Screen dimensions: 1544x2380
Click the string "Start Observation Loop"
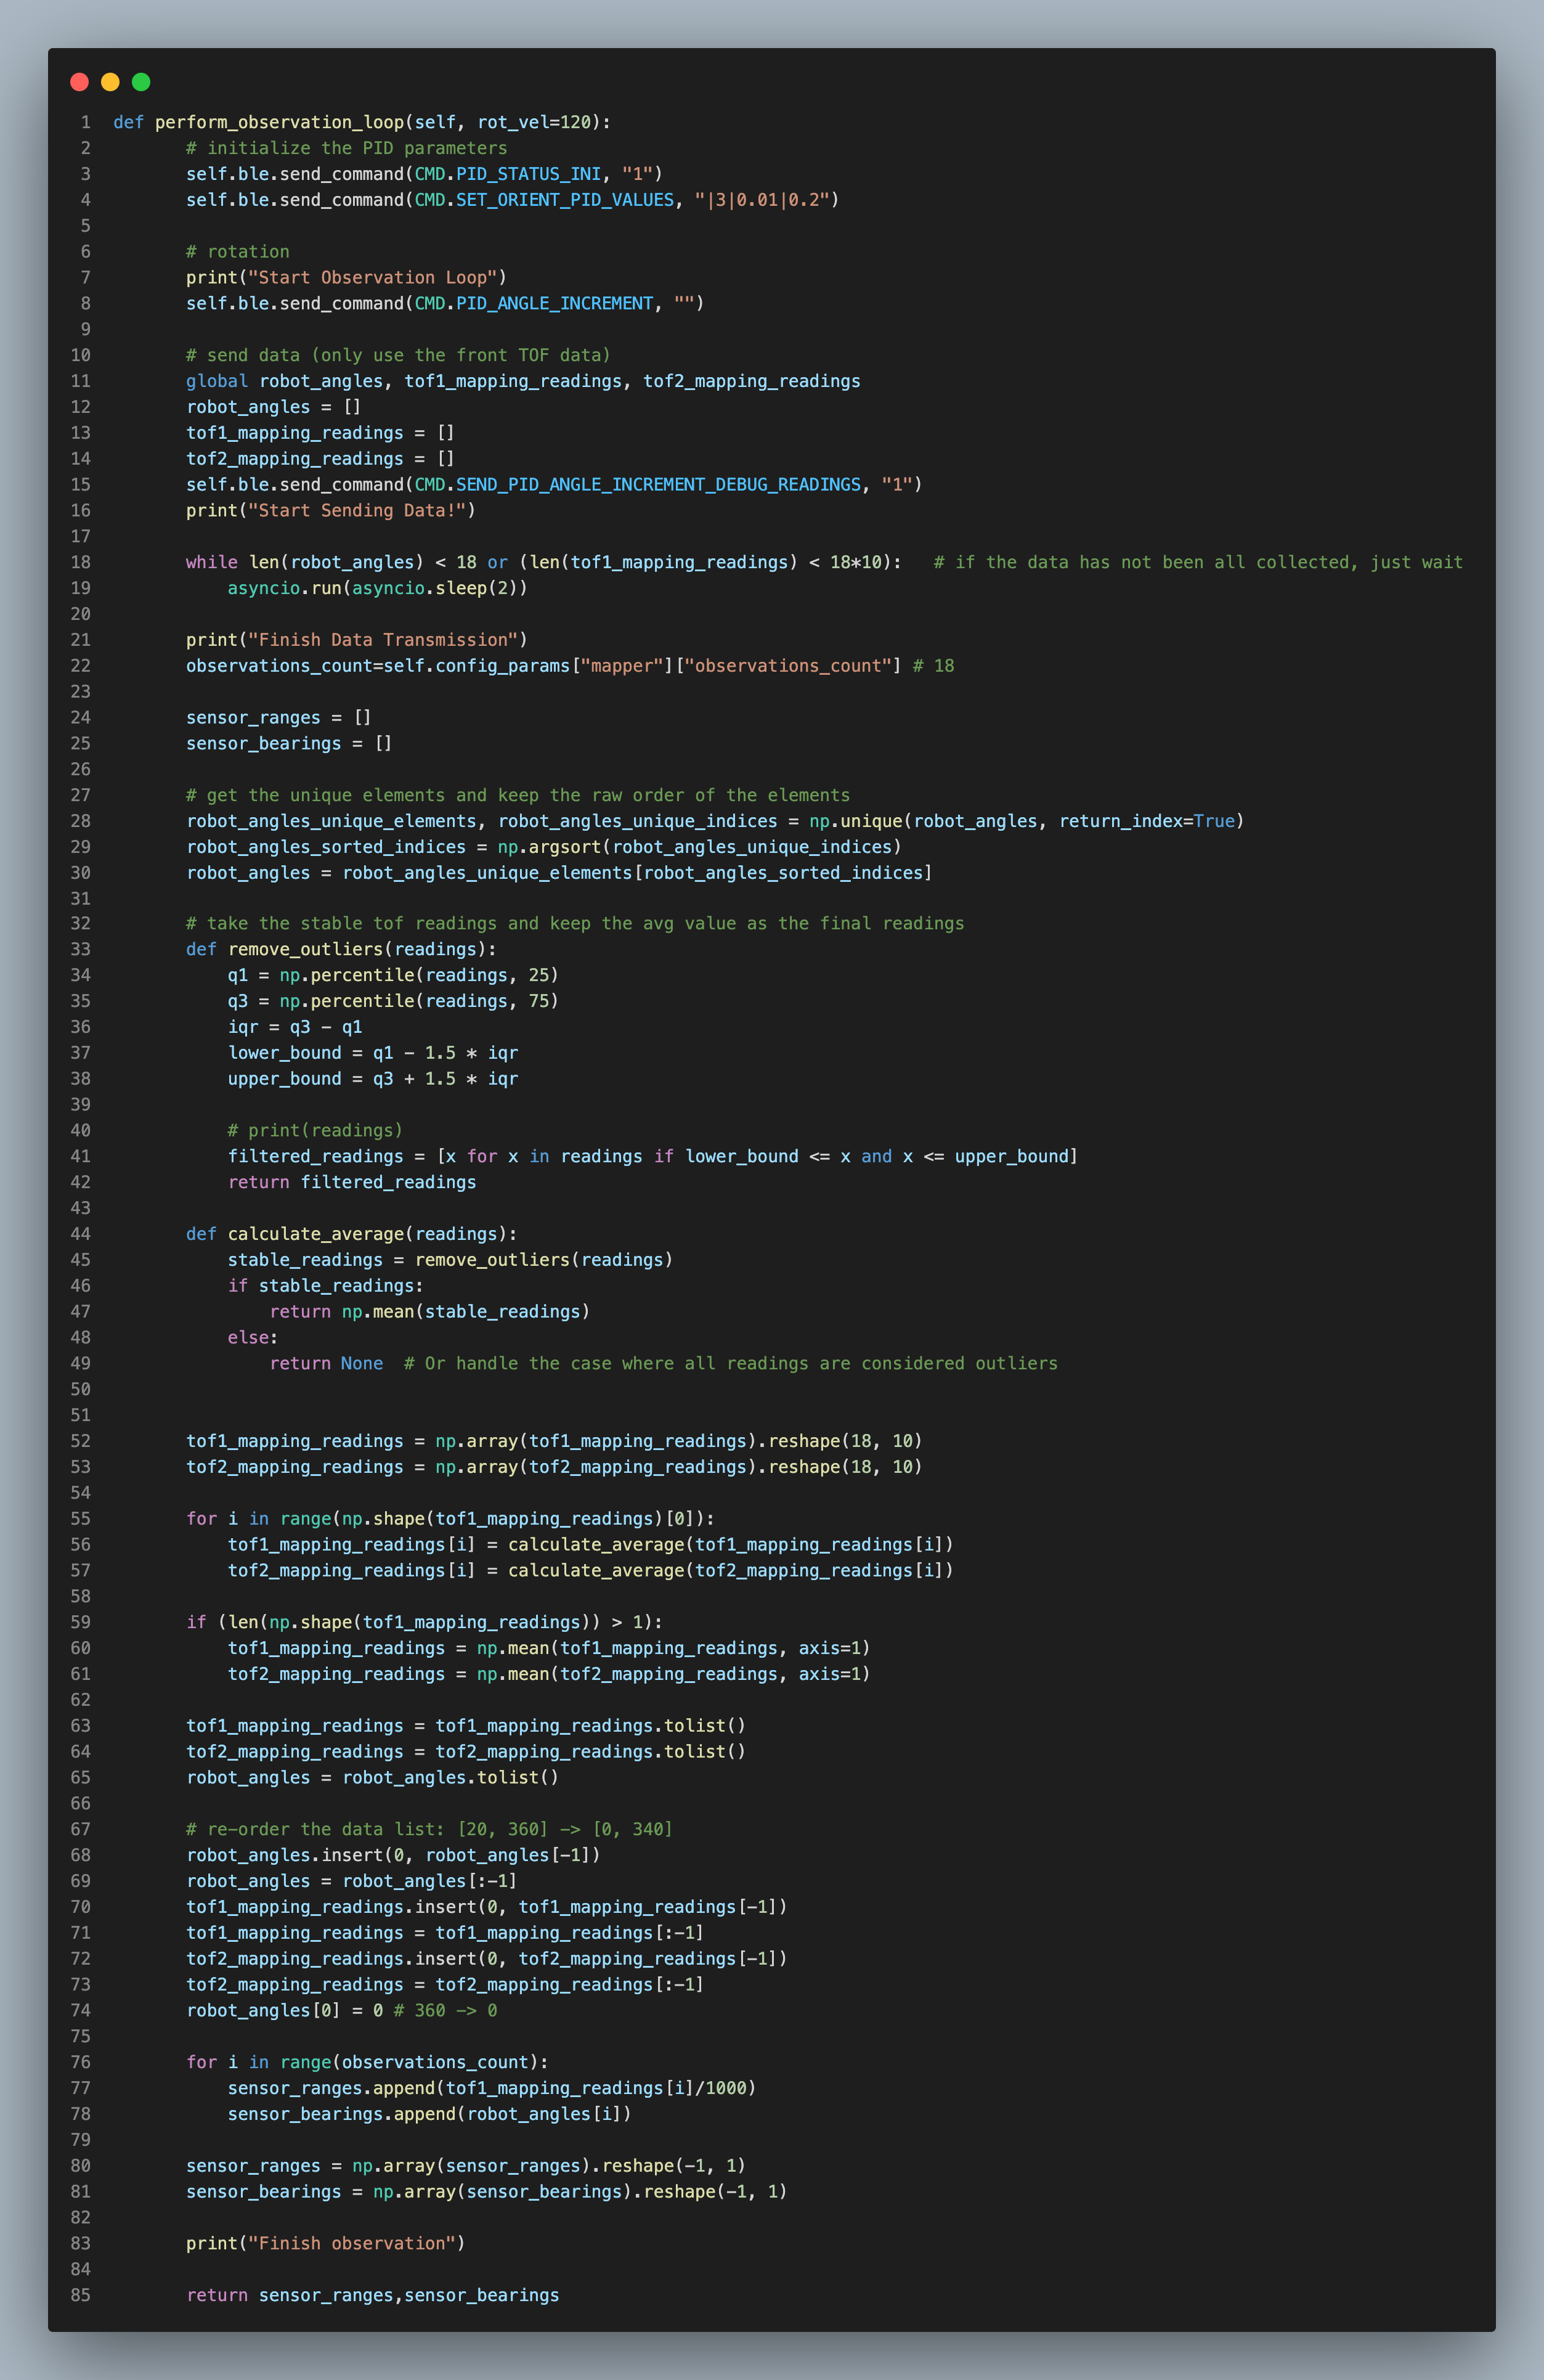point(373,277)
